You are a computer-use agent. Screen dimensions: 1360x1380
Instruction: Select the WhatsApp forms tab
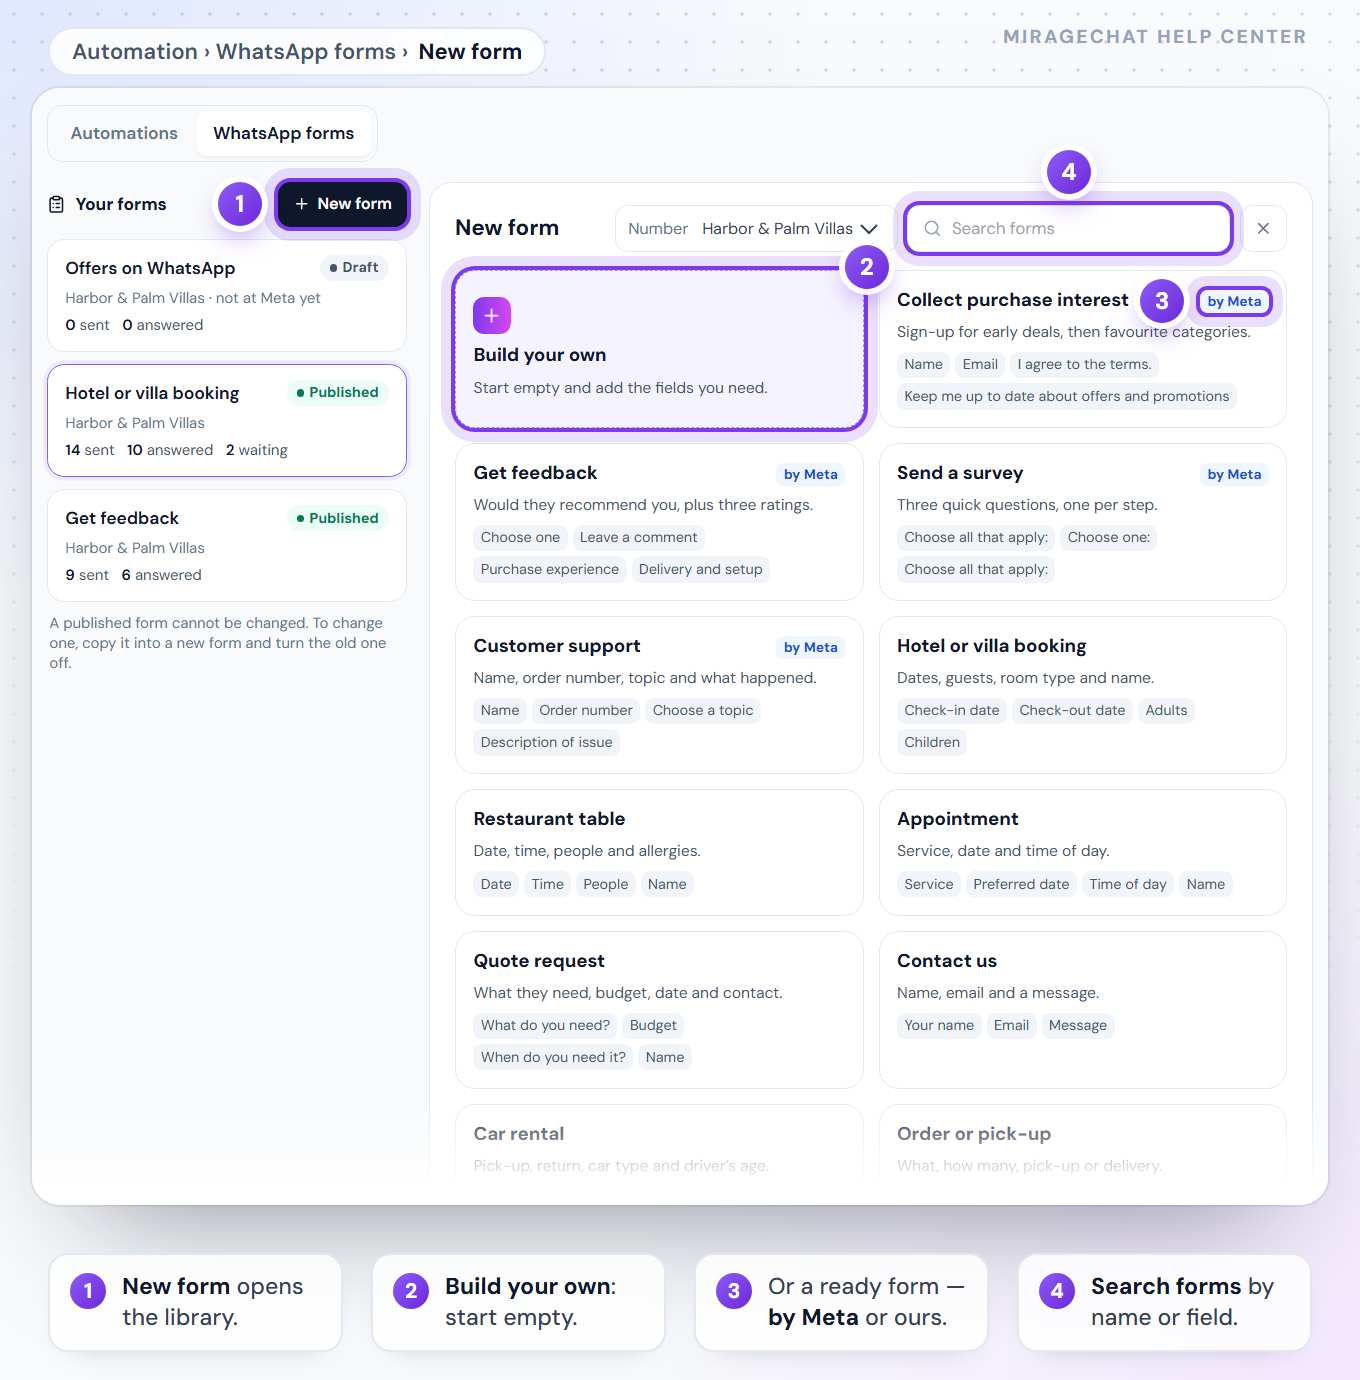point(283,133)
